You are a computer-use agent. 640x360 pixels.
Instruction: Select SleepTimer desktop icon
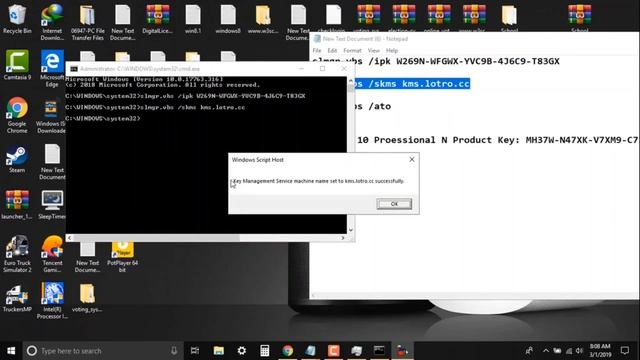(52, 205)
